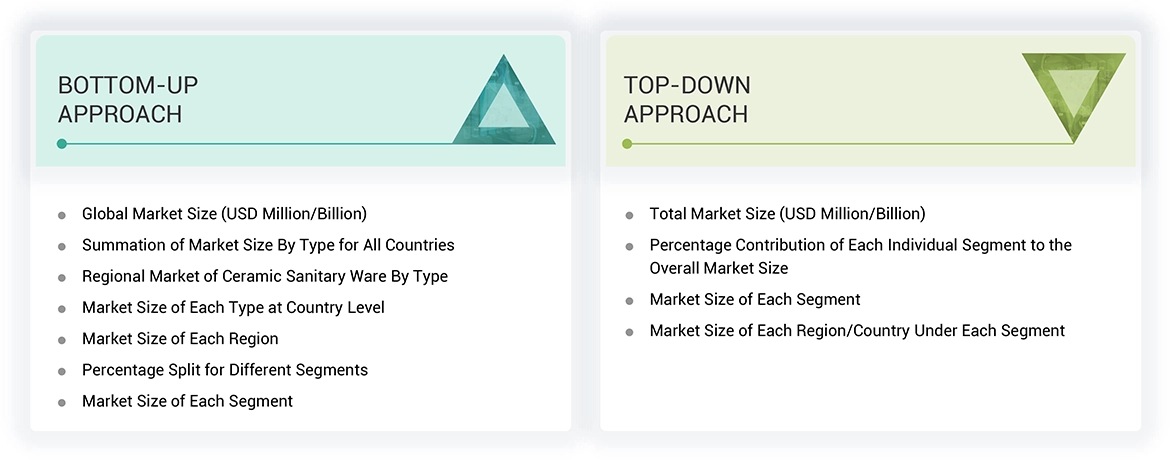Viewport: 1170px width, 460px height.
Task: Click the teal dot under Bottom-Up heading
Action: tap(62, 144)
